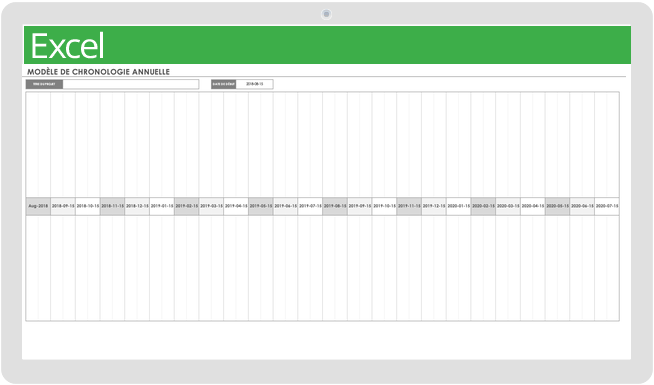The width and height of the screenshot is (654, 385).
Task: Select the 2019-08-15 timeline cell
Action: pyautogui.click(x=335, y=206)
